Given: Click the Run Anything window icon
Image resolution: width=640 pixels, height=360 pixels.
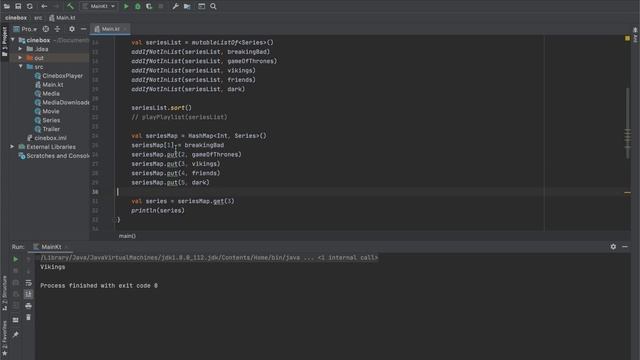Looking at the screenshot, I should tap(202, 6).
